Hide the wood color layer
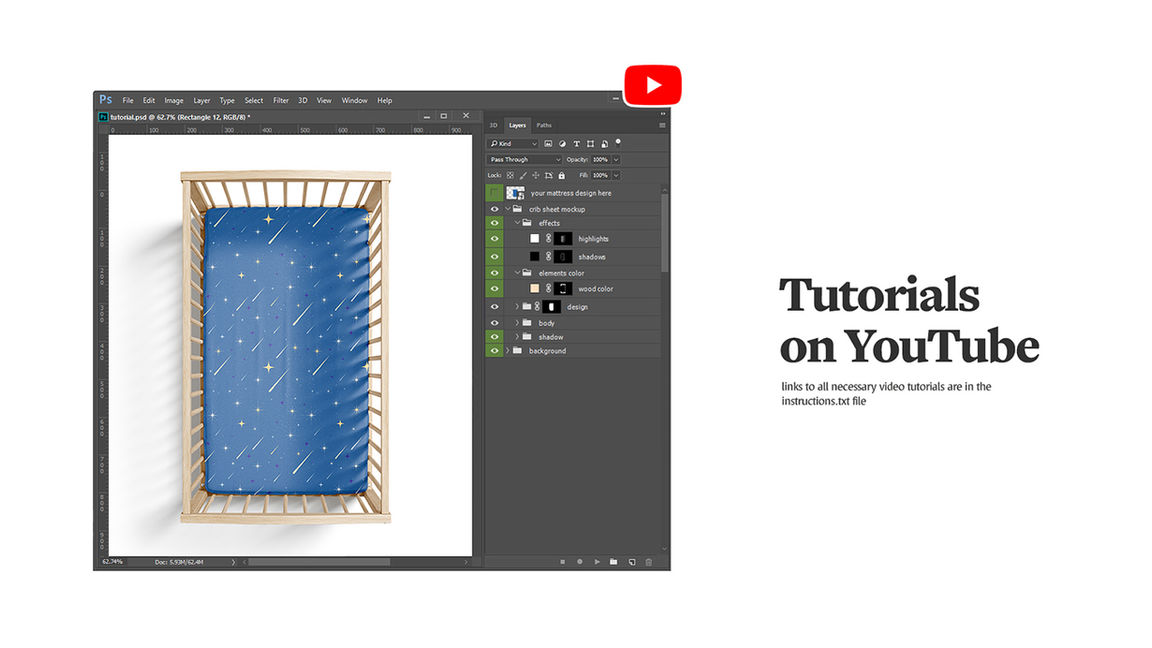This screenshot has width=1152, height=648. [494, 289]
